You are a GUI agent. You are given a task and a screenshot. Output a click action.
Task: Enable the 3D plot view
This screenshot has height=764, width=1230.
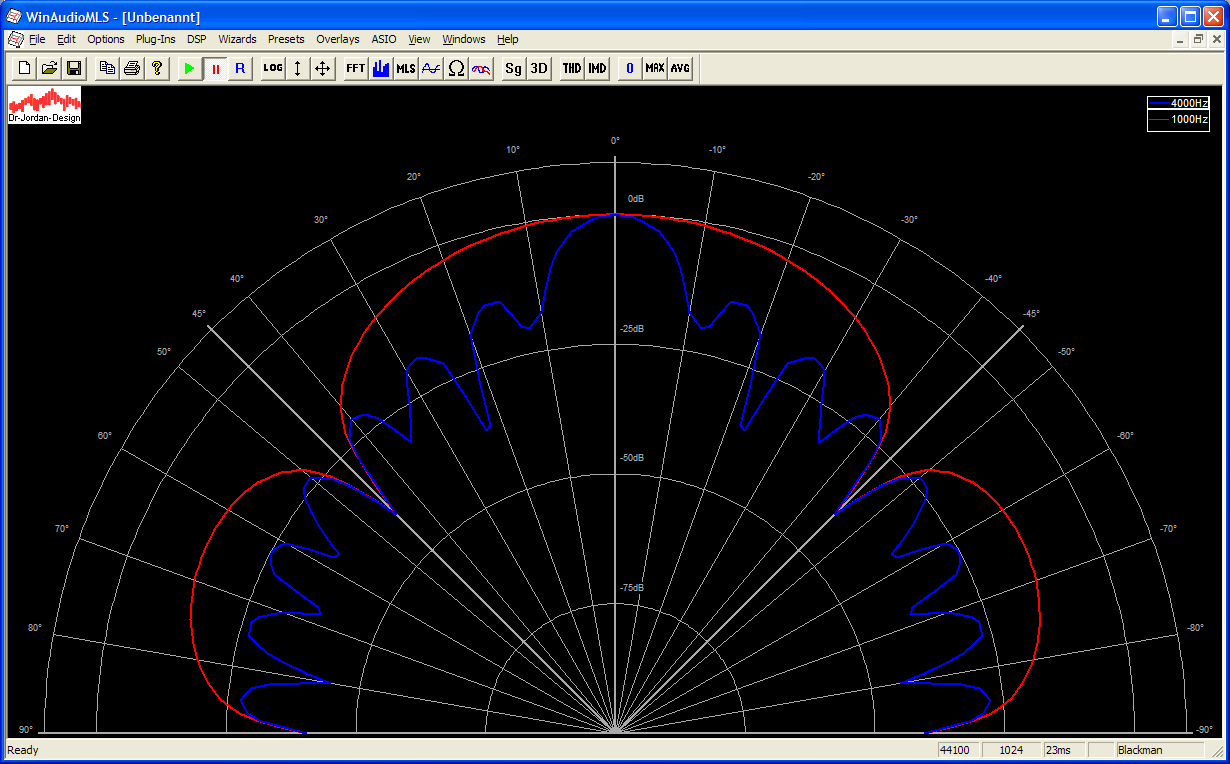pyautogui.click(x=538, y=68)
